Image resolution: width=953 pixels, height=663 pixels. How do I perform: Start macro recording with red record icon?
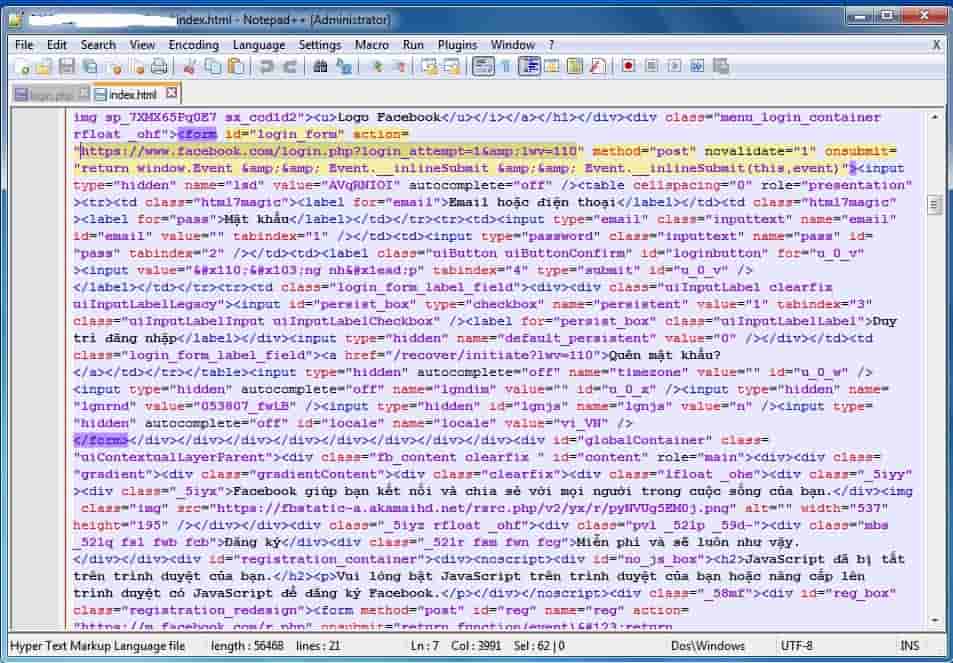pyautogui.click(x=628, y=66)
